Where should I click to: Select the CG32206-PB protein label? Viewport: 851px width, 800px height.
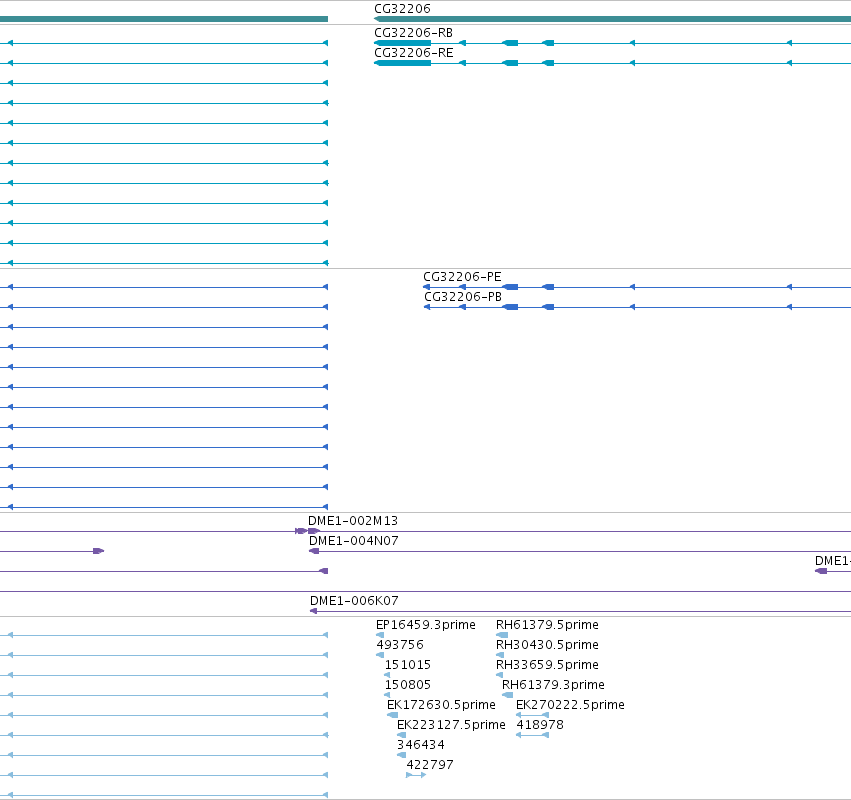point(462,297)
